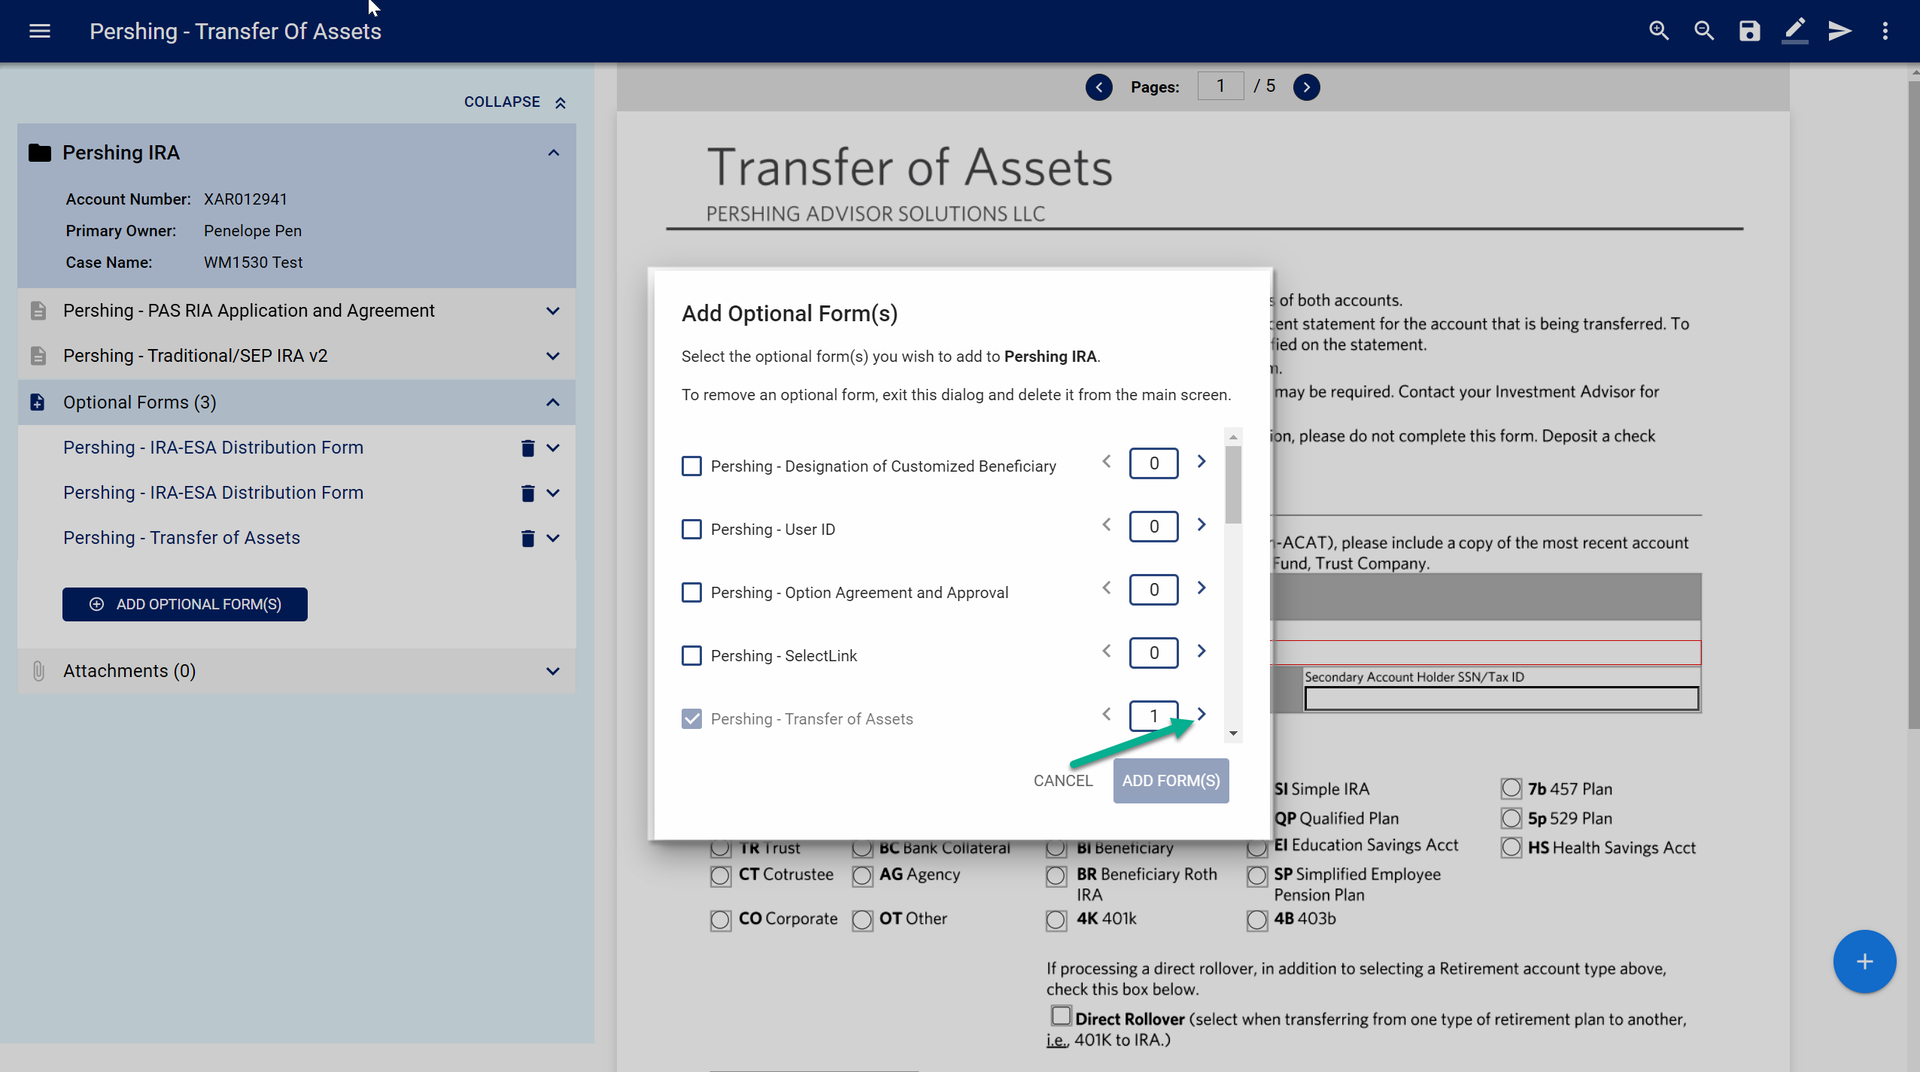Open the three-dot more options menu
The image size is (1920, 1072).
pyautogui.click(x=1885, y=31)
